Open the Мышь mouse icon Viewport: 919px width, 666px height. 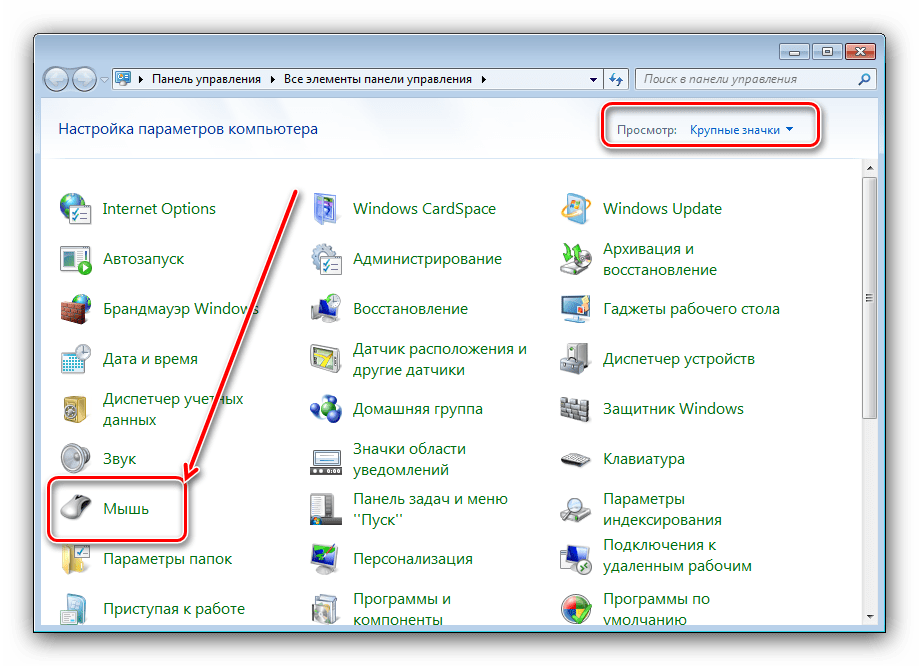[x=76, y=508]
